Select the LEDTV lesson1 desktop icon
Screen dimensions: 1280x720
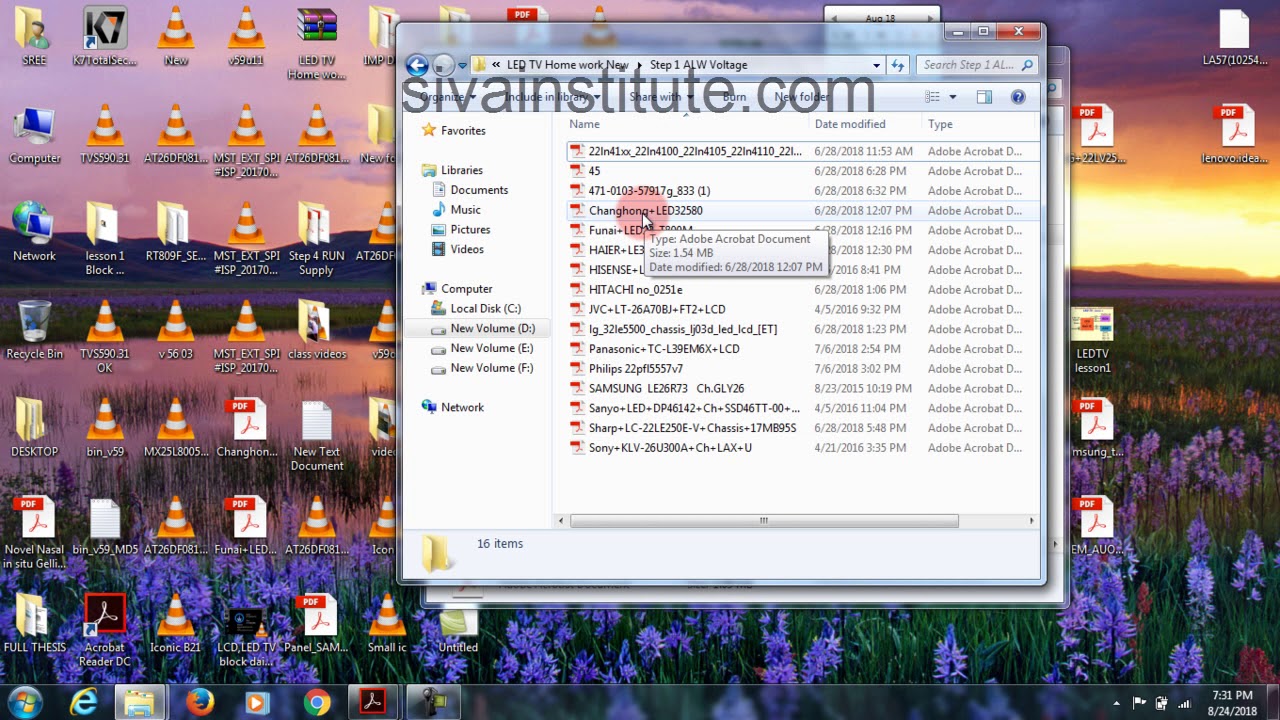point(1092,340)
